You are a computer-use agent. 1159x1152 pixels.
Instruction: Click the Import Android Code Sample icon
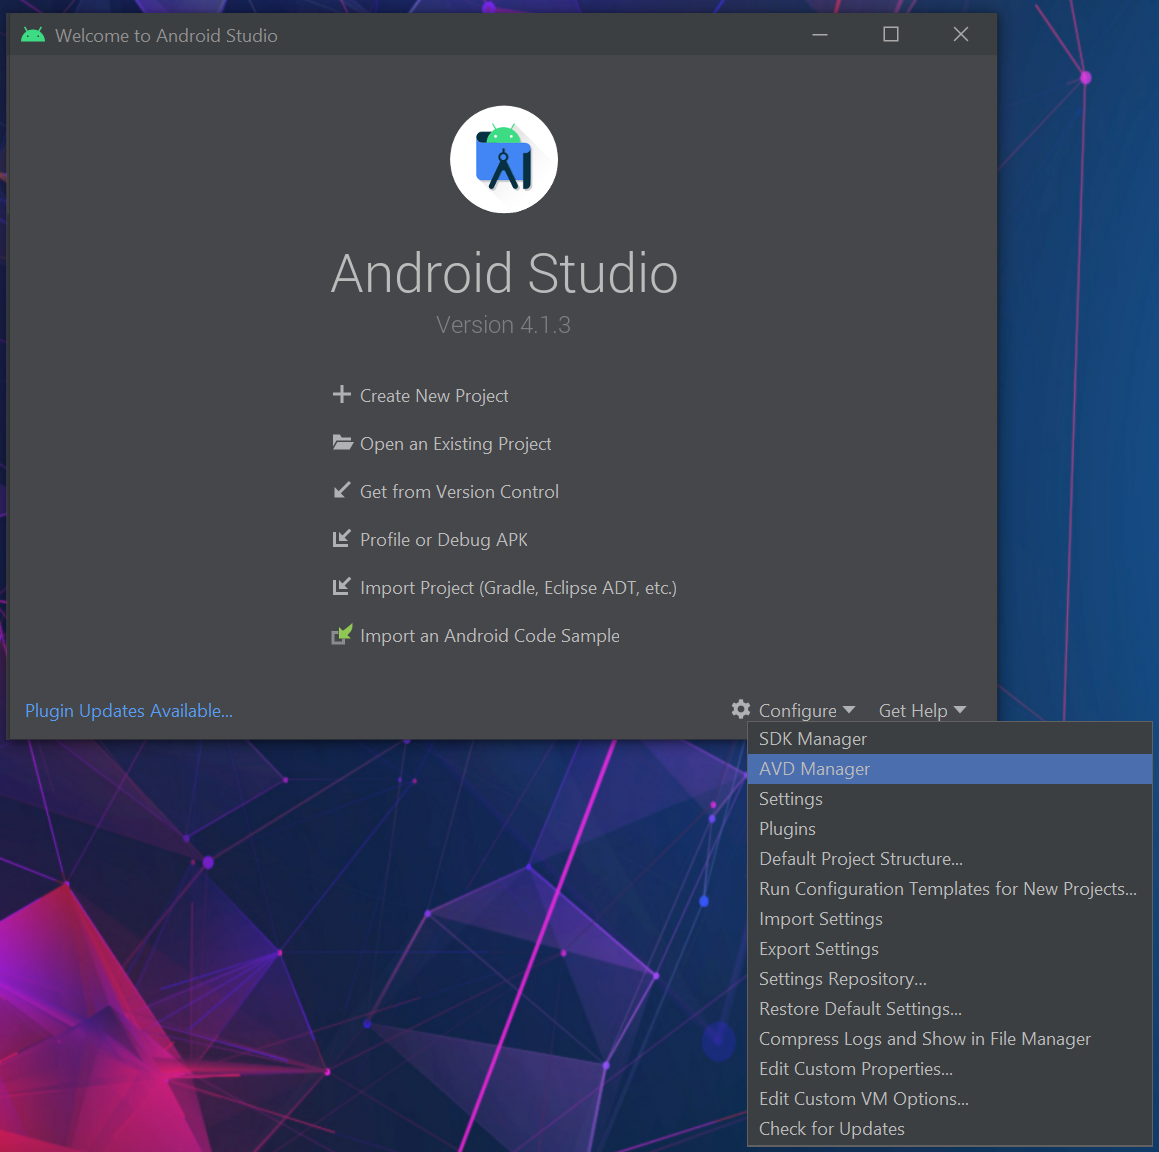coord(342,635)
